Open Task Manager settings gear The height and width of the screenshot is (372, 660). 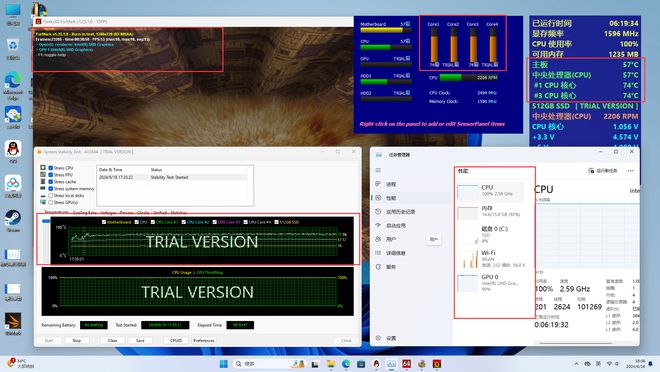pyautogui.click(x=378, y=338)
